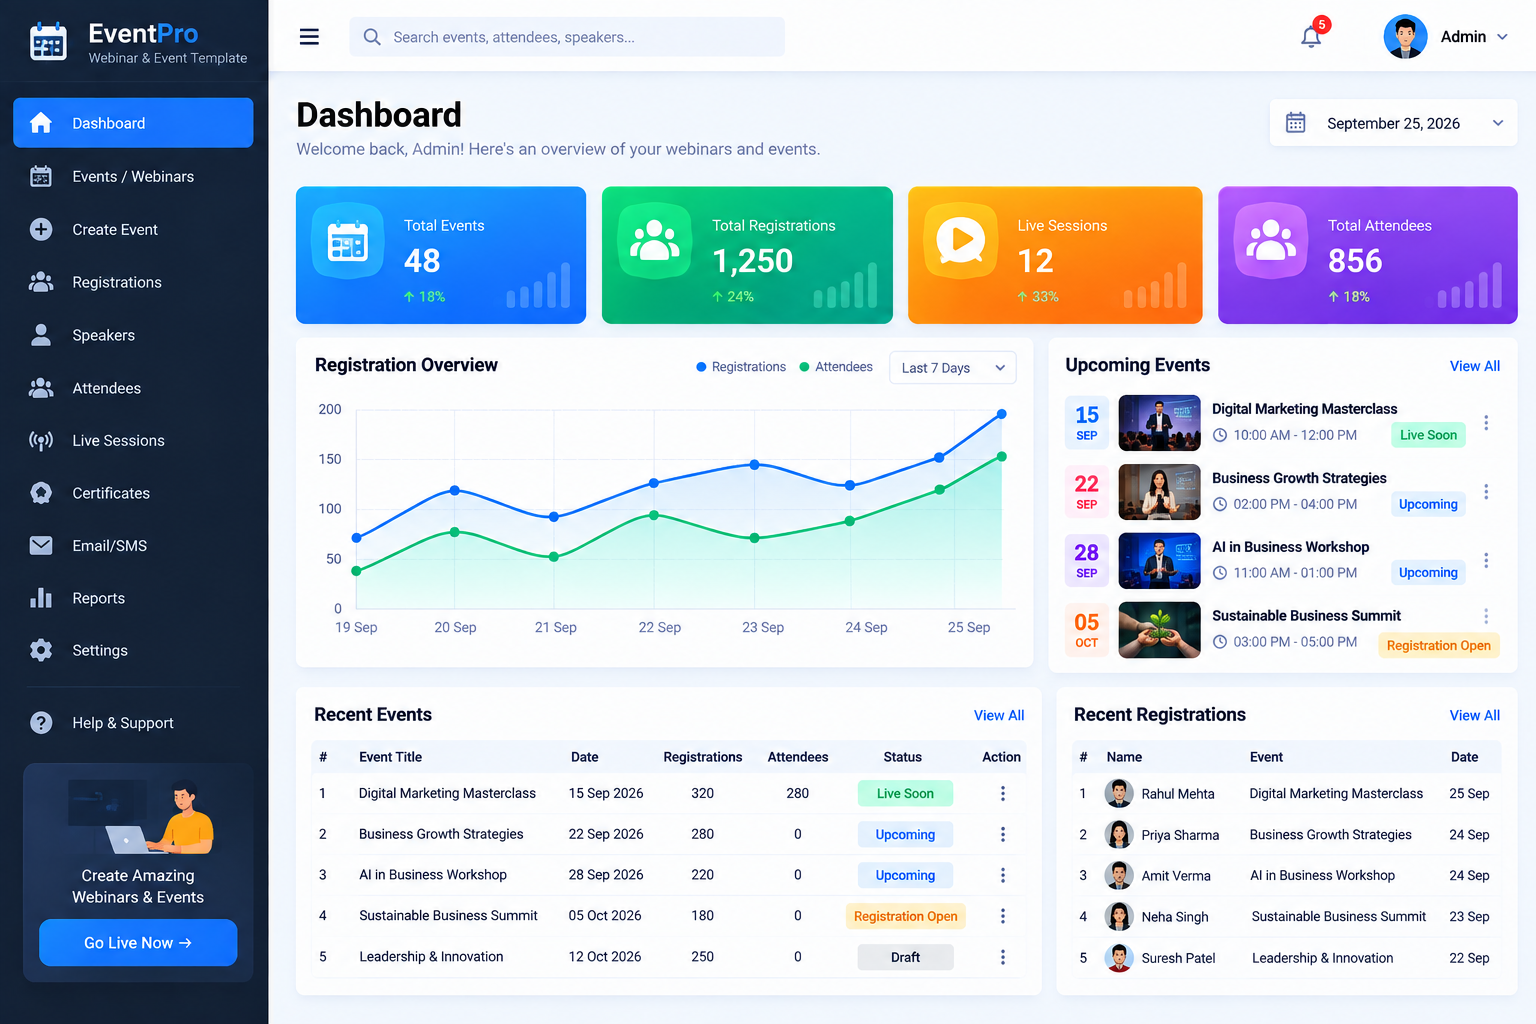Toggle the hamburger menu icon
This screenshot has width=1536, height=1024.
pyautogui.click(x=309, y=37)
